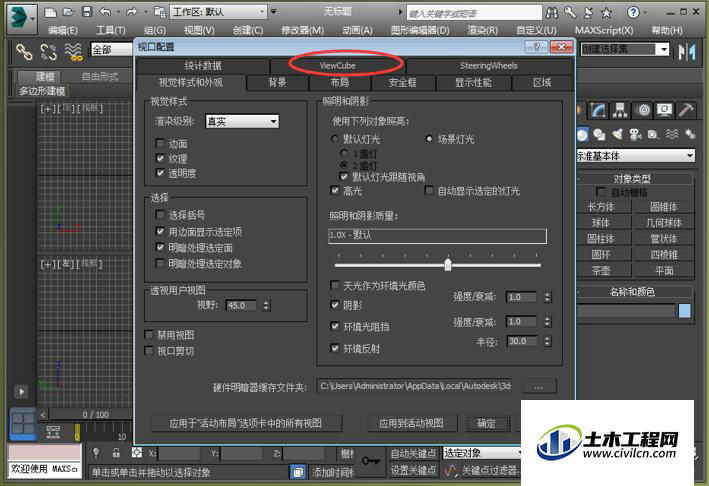Open the 标准基本体 object category dropdown
This screenshot has width=709, height=486.
pos(635,156)
